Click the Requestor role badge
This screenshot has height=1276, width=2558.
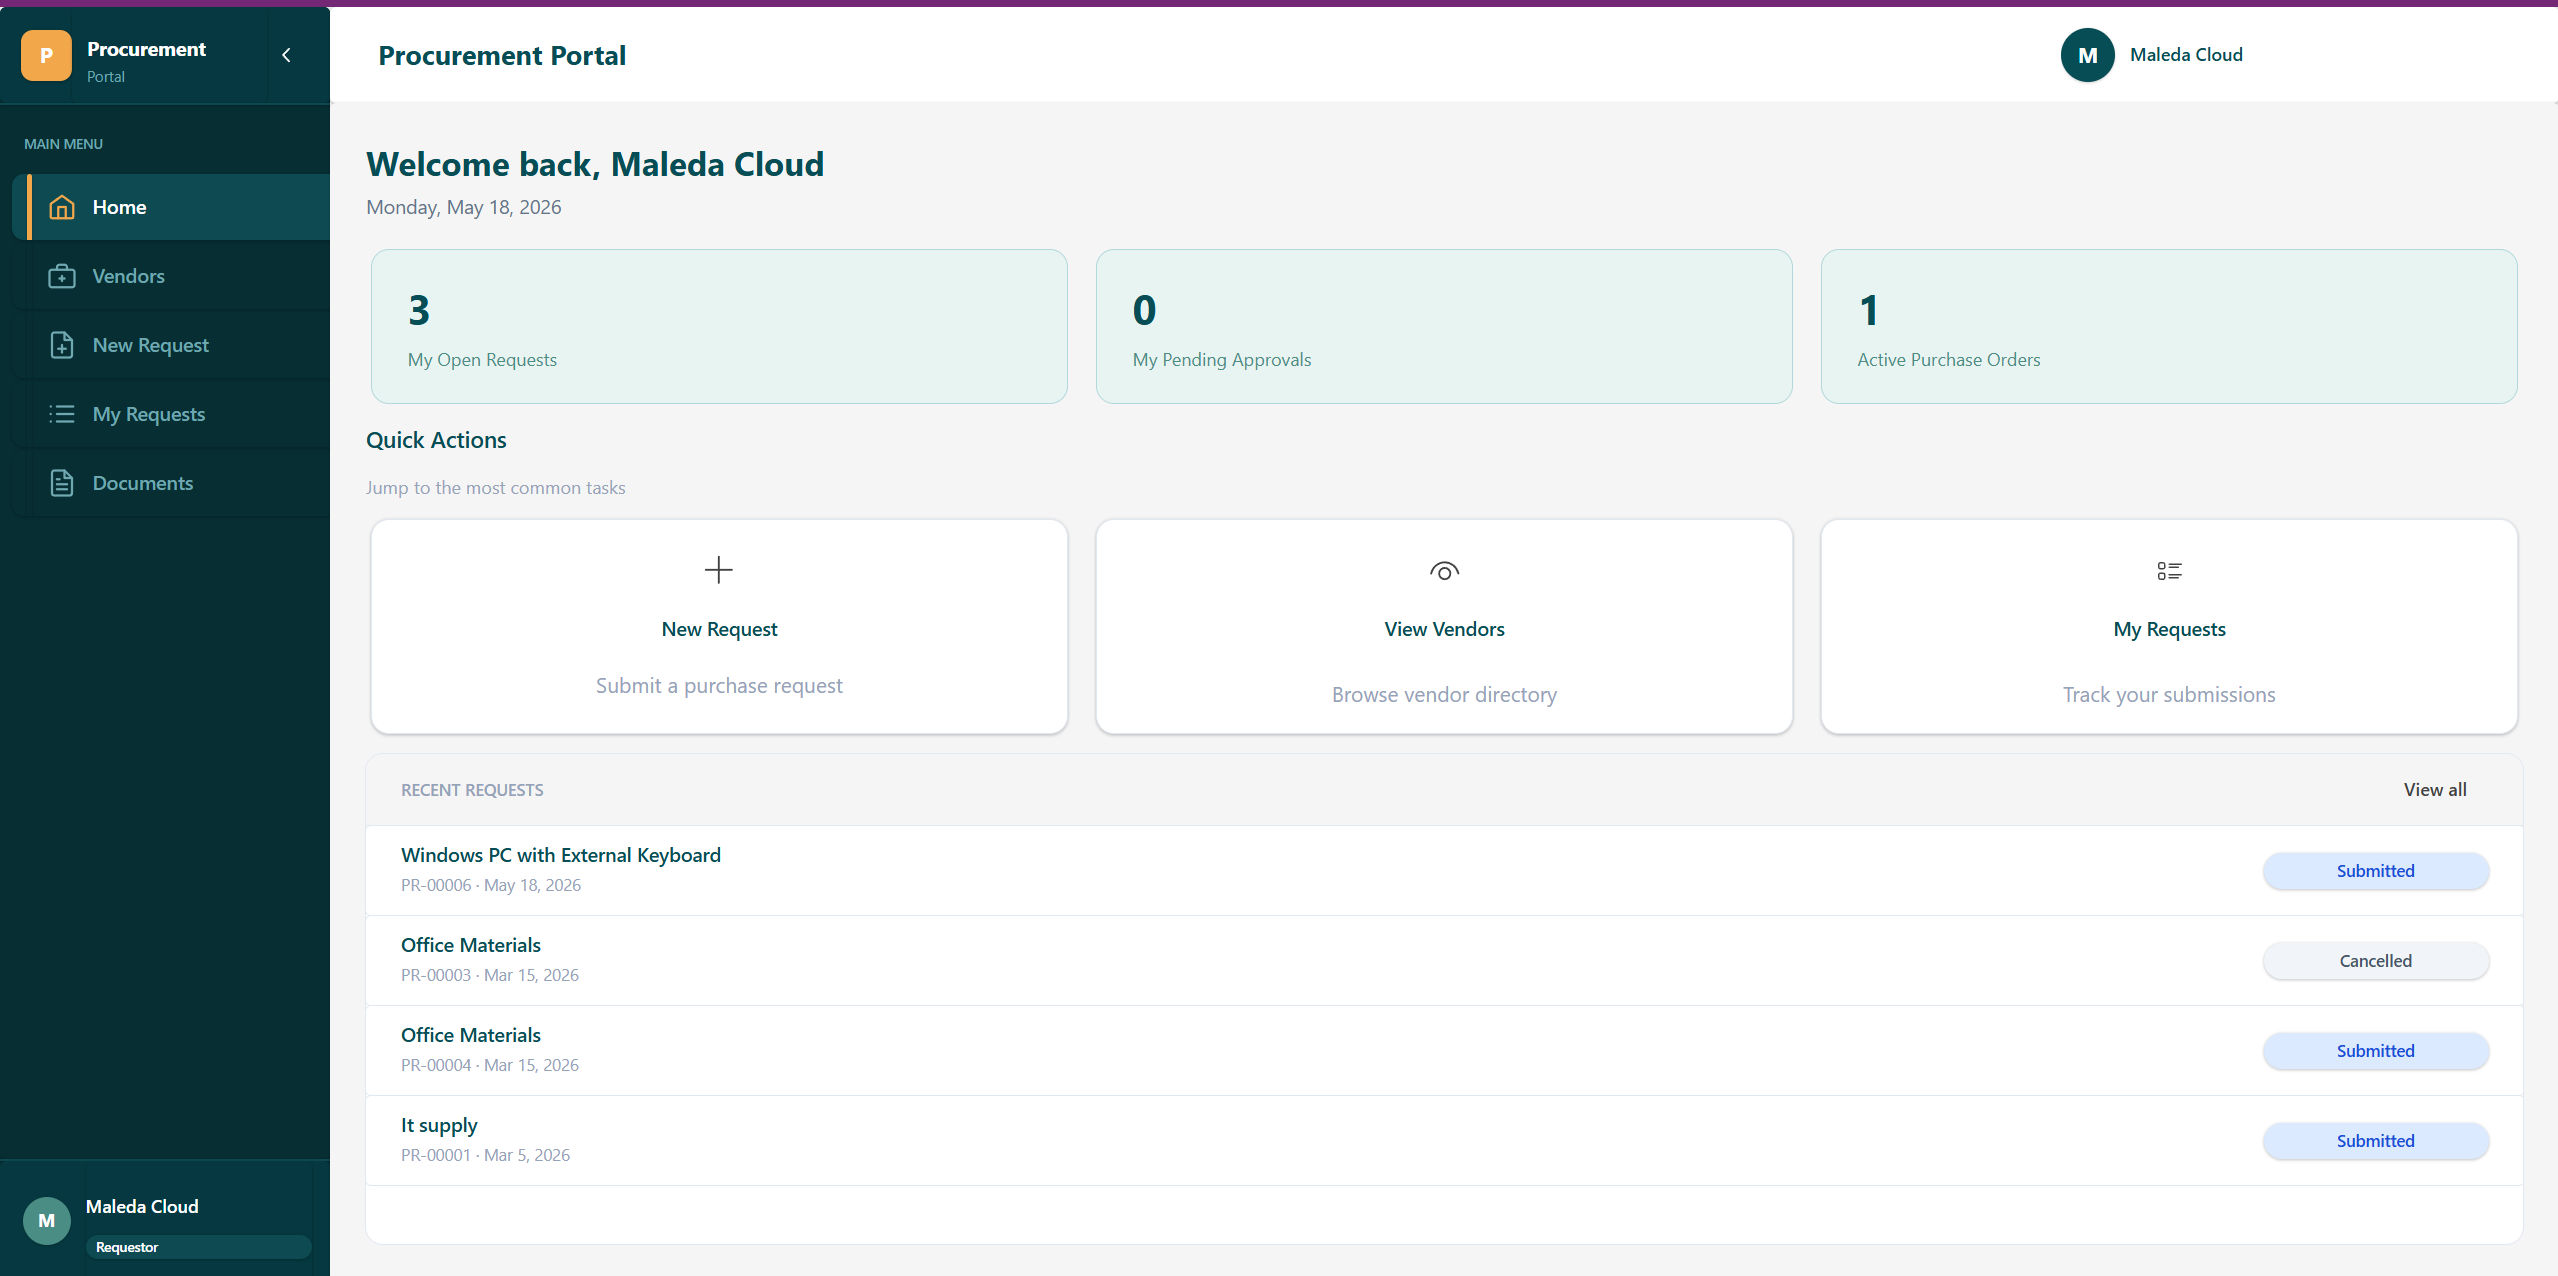198,1247
